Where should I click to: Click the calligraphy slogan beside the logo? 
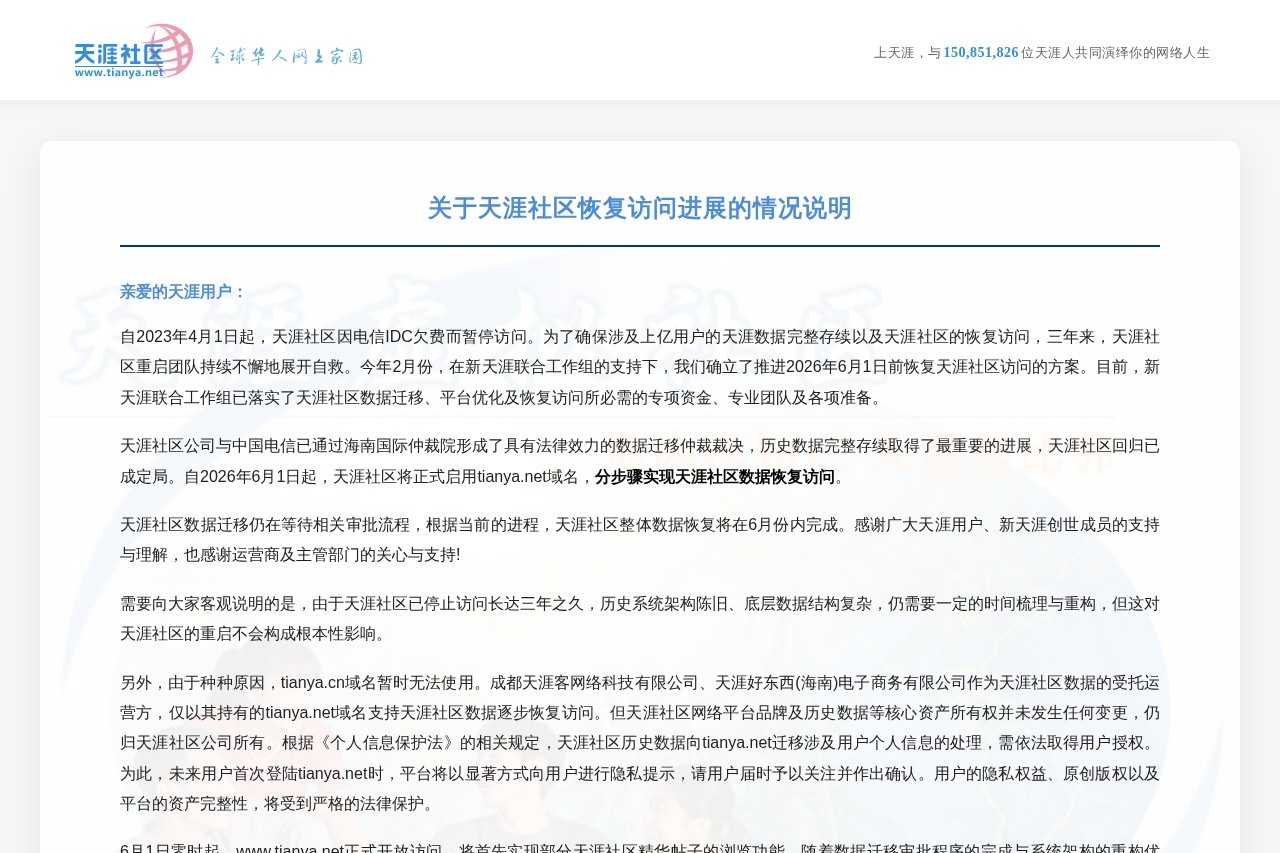(286, 56)
